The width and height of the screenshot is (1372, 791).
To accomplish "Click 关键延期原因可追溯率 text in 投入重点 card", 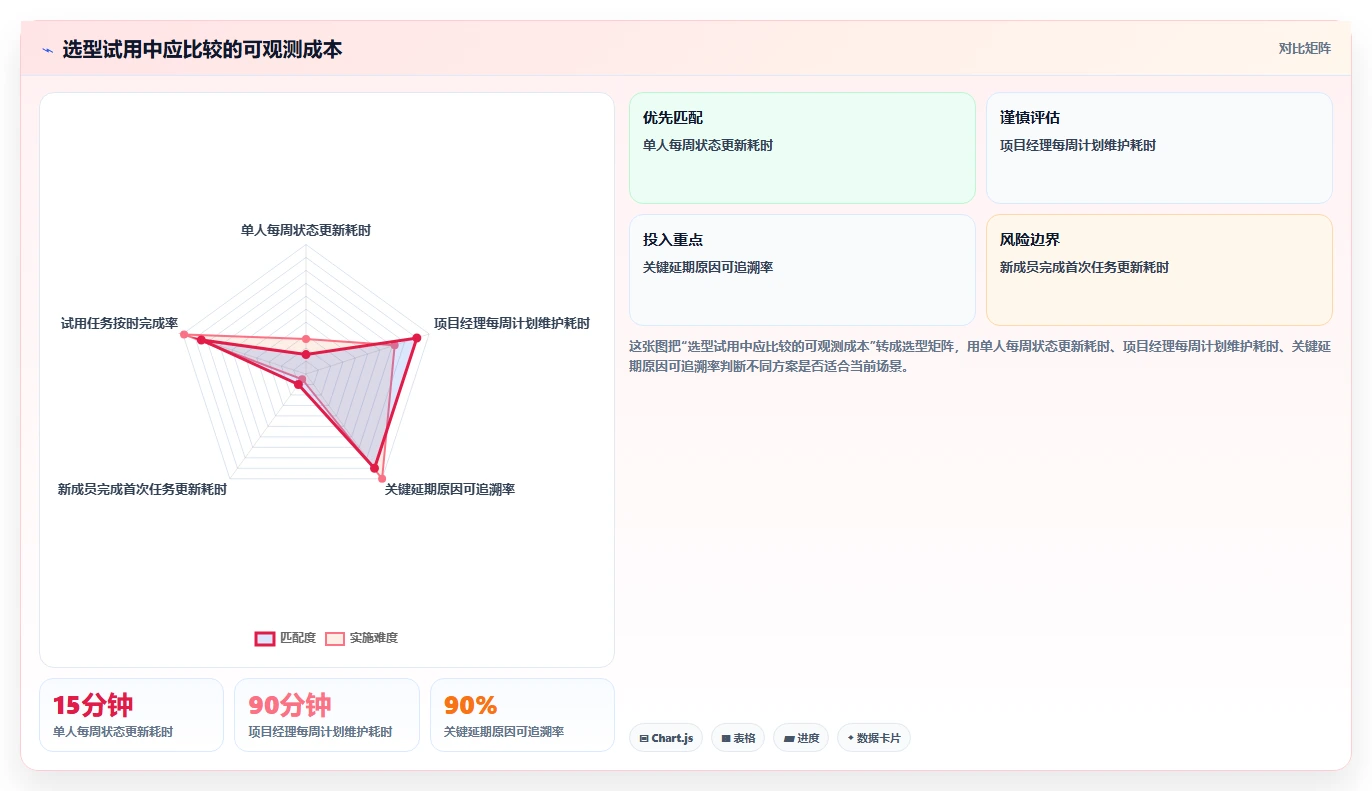I will 708,267.
